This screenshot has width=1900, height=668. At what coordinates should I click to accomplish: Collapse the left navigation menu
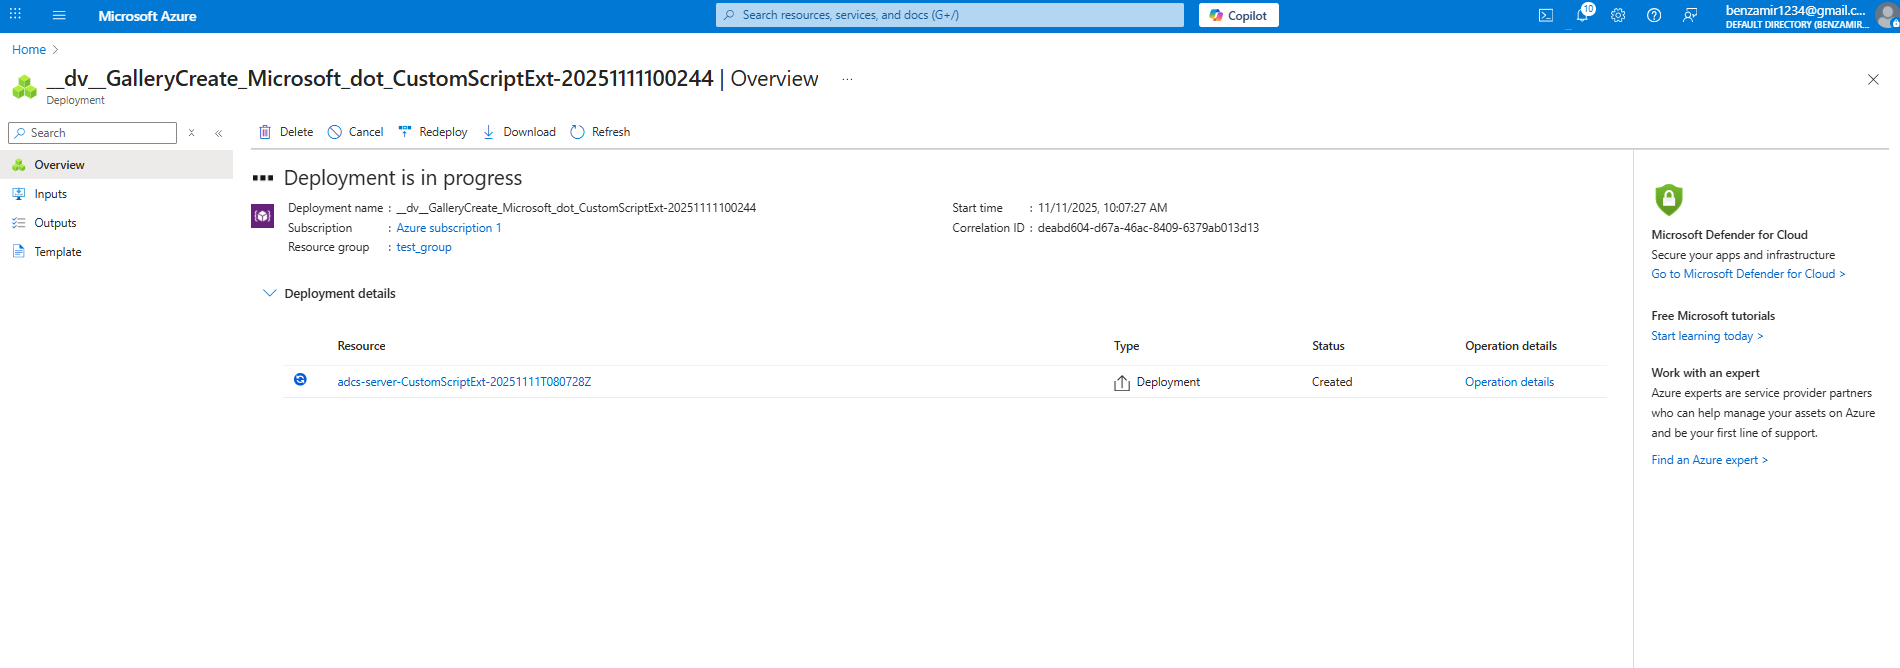click(x=219, y=133)
